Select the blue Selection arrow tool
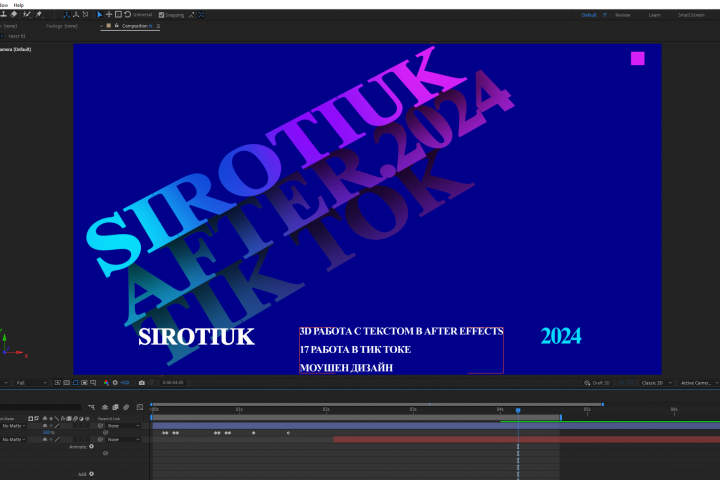This screenshot has width=720, height=480. tap(100, 15)
